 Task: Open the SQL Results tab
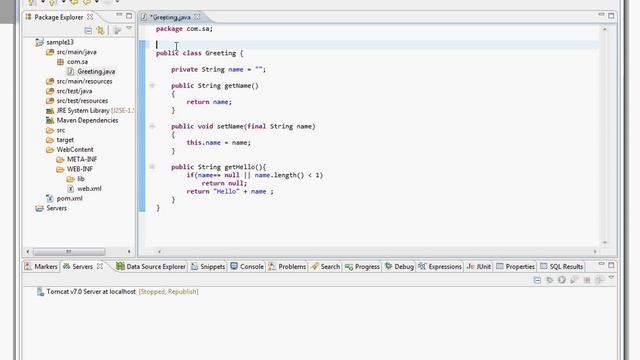coord(562,267)
